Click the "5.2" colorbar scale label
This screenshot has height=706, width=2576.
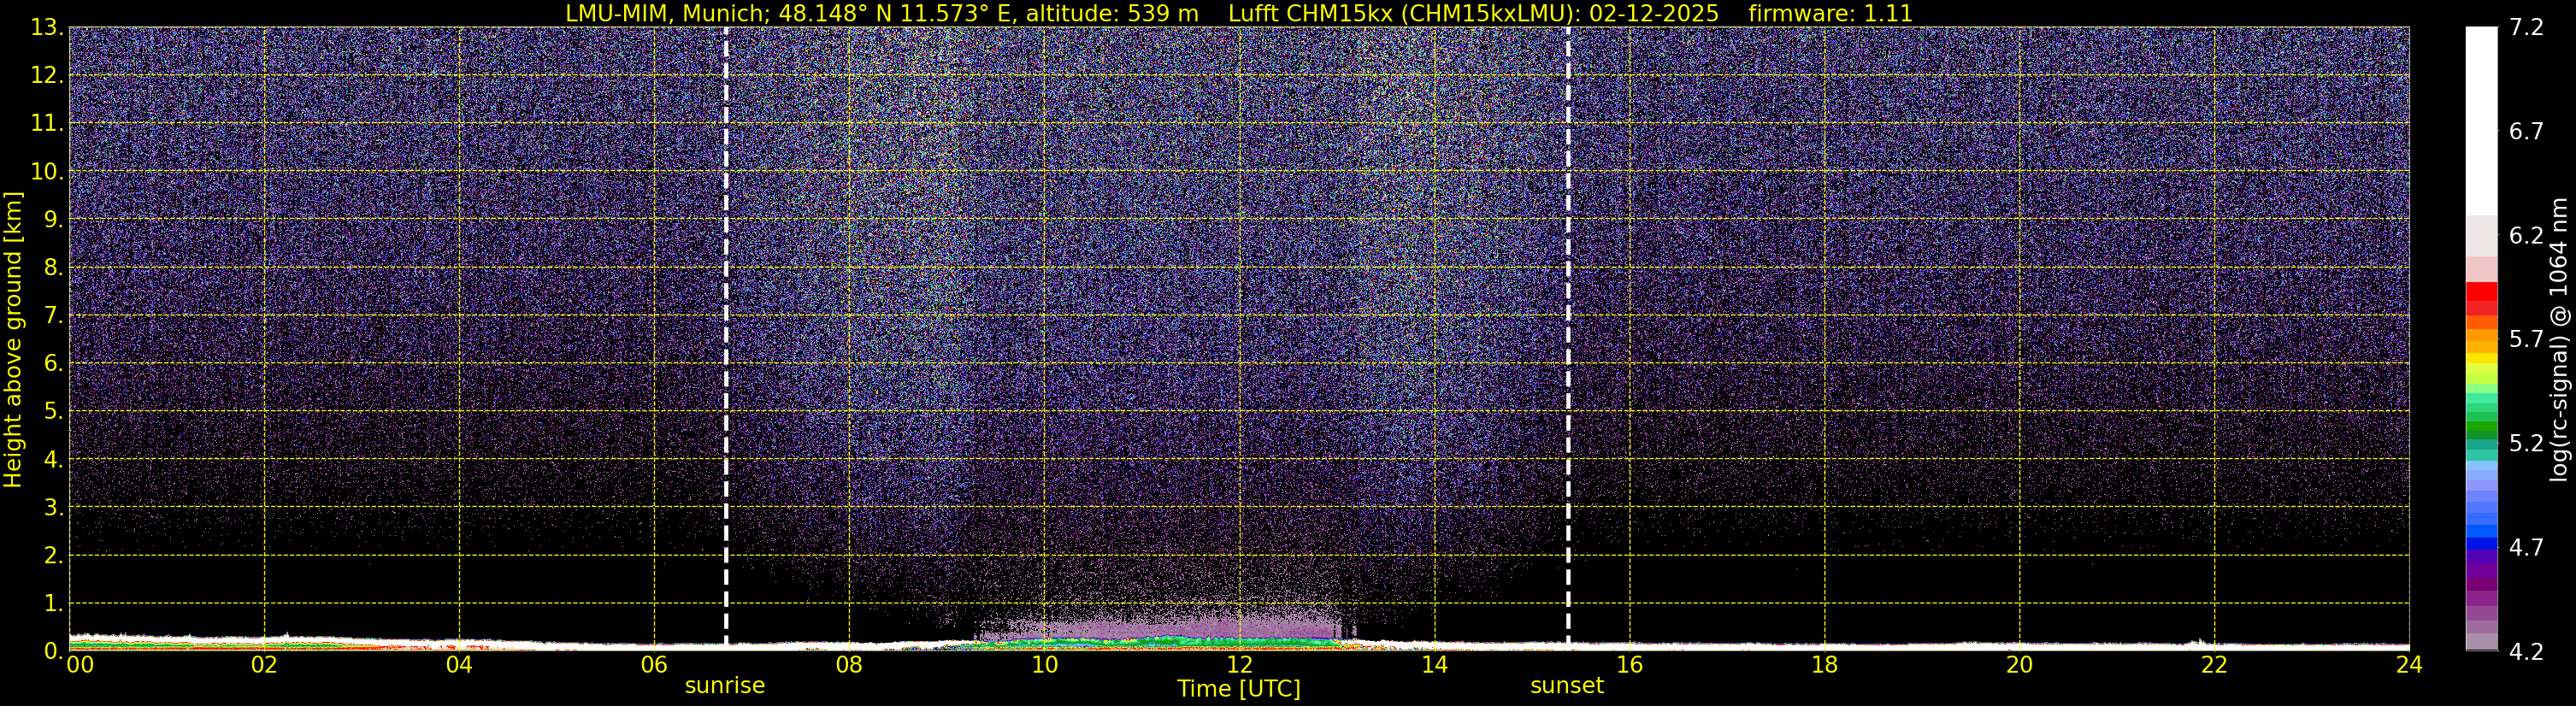(x=2526, y=443)
